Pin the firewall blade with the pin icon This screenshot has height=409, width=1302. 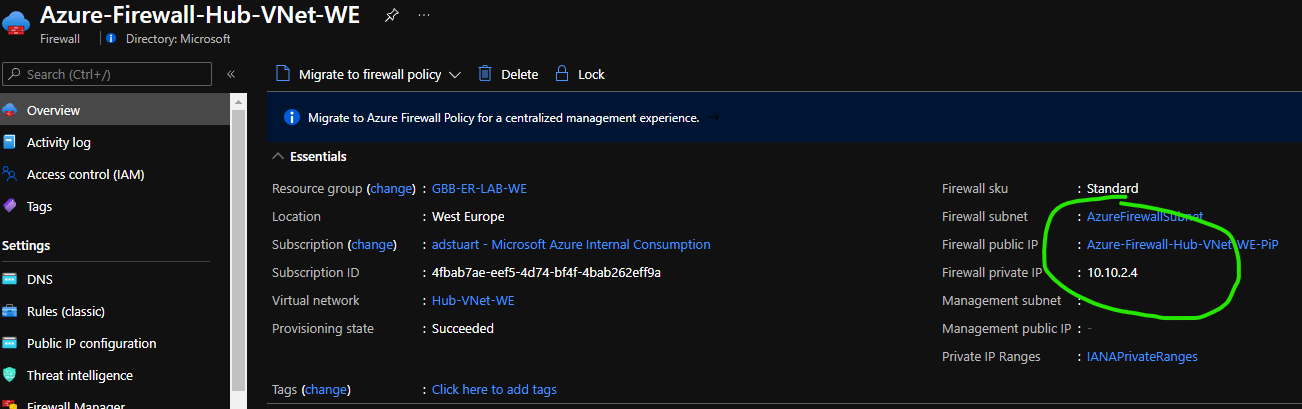pos(391,16)
